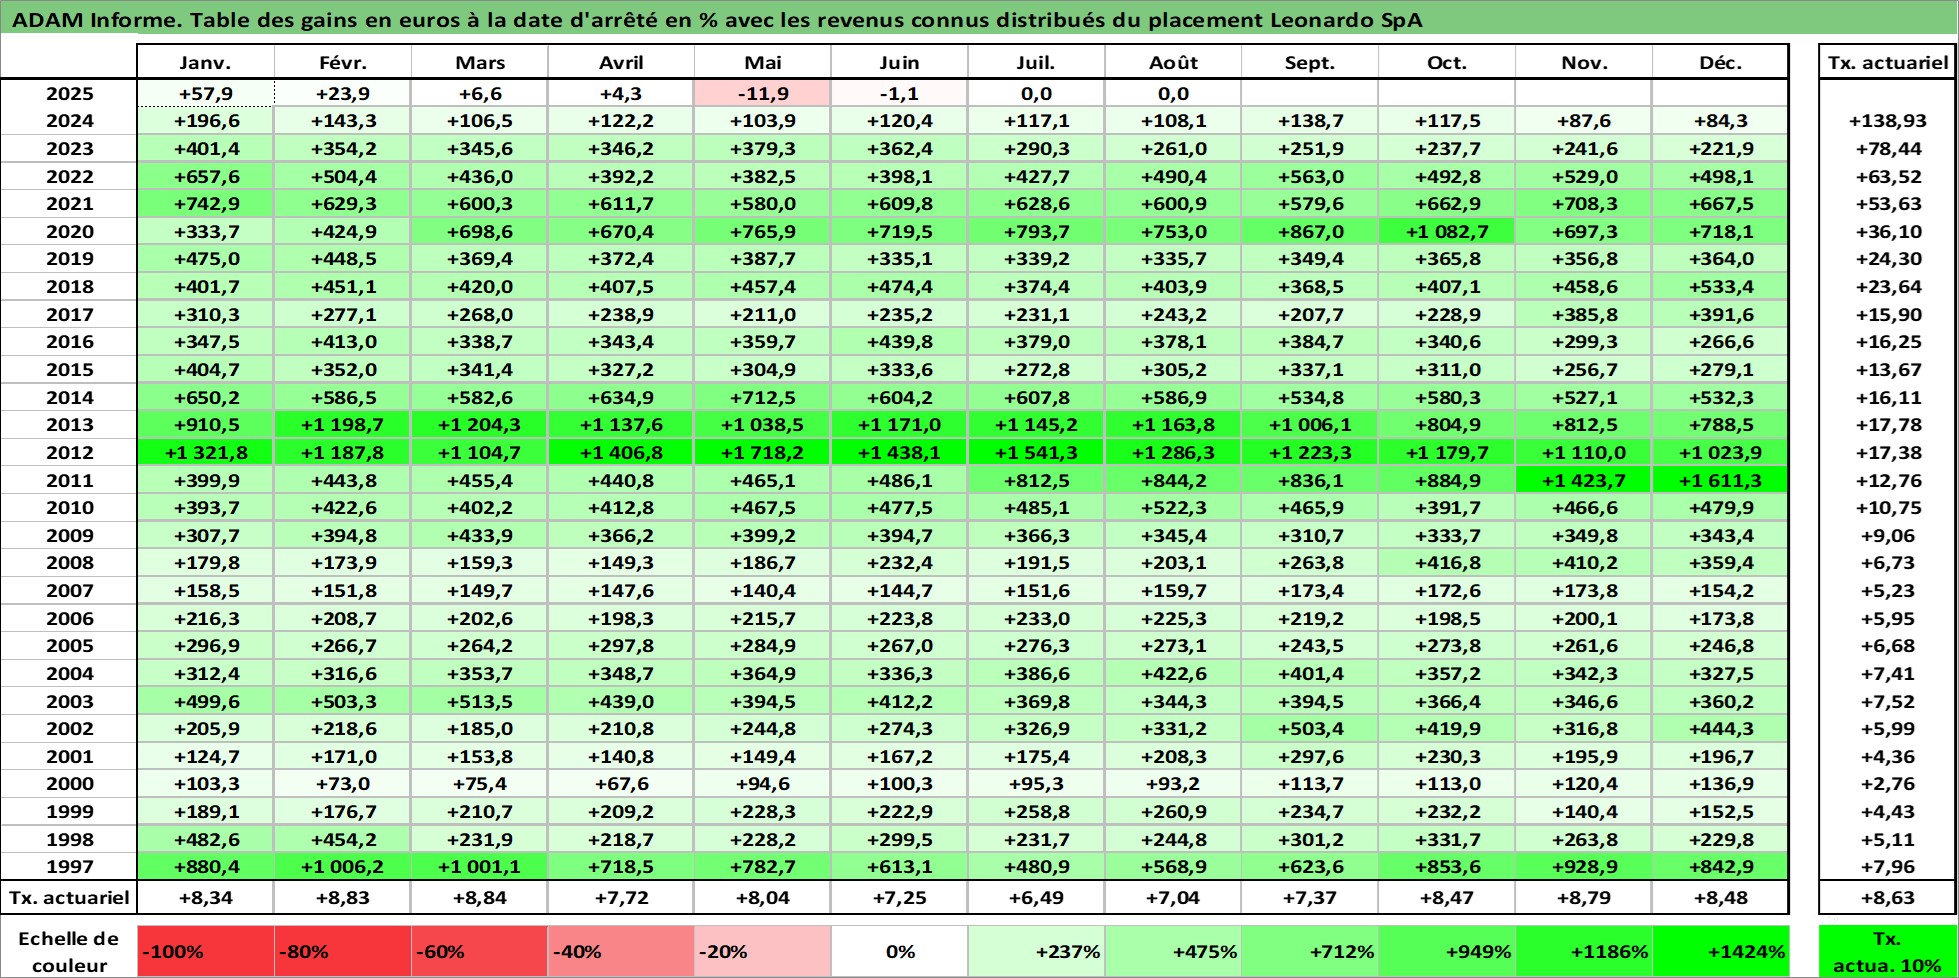Click the +1424% bright green swatch
Viewport: 1959px width, 978px height.
1720,951
